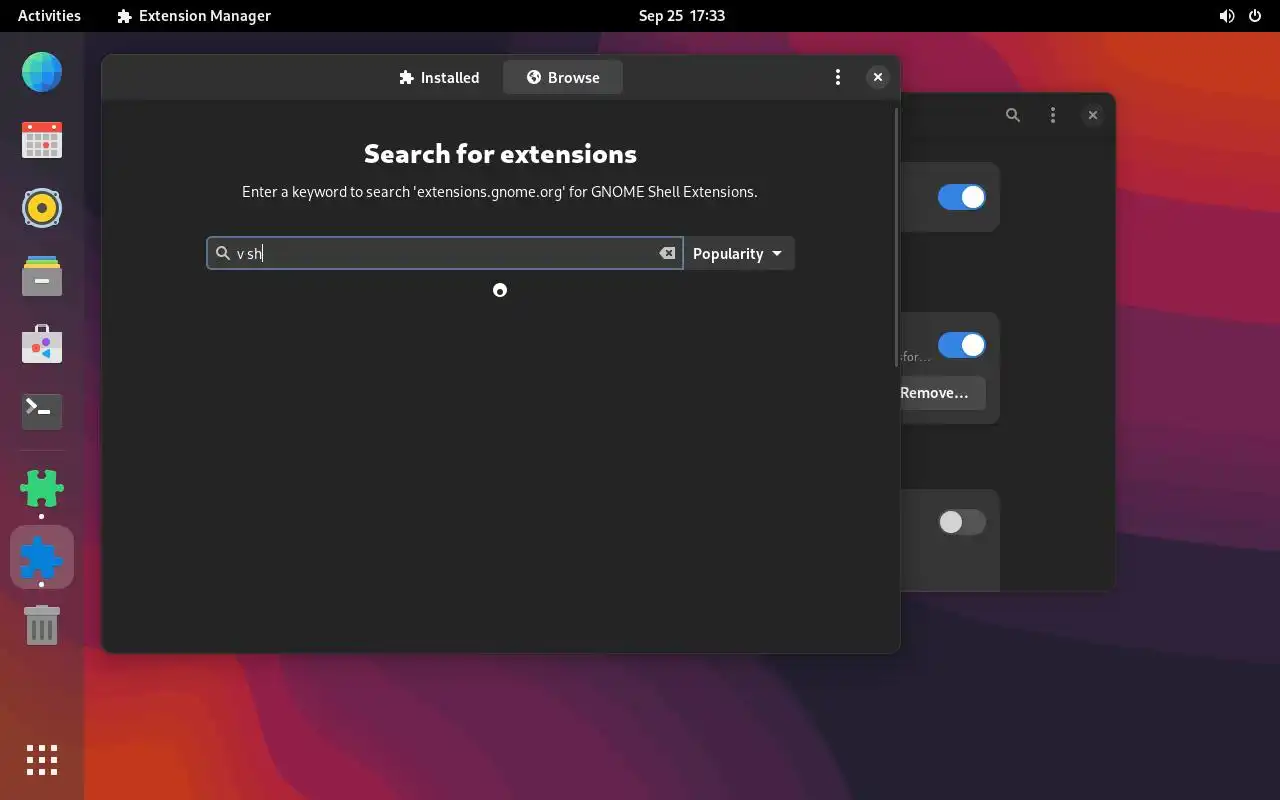The image size is (1280, 800).
Task: Enable the disabled bottom switch in background window
Action: click(x=961, y=522)
